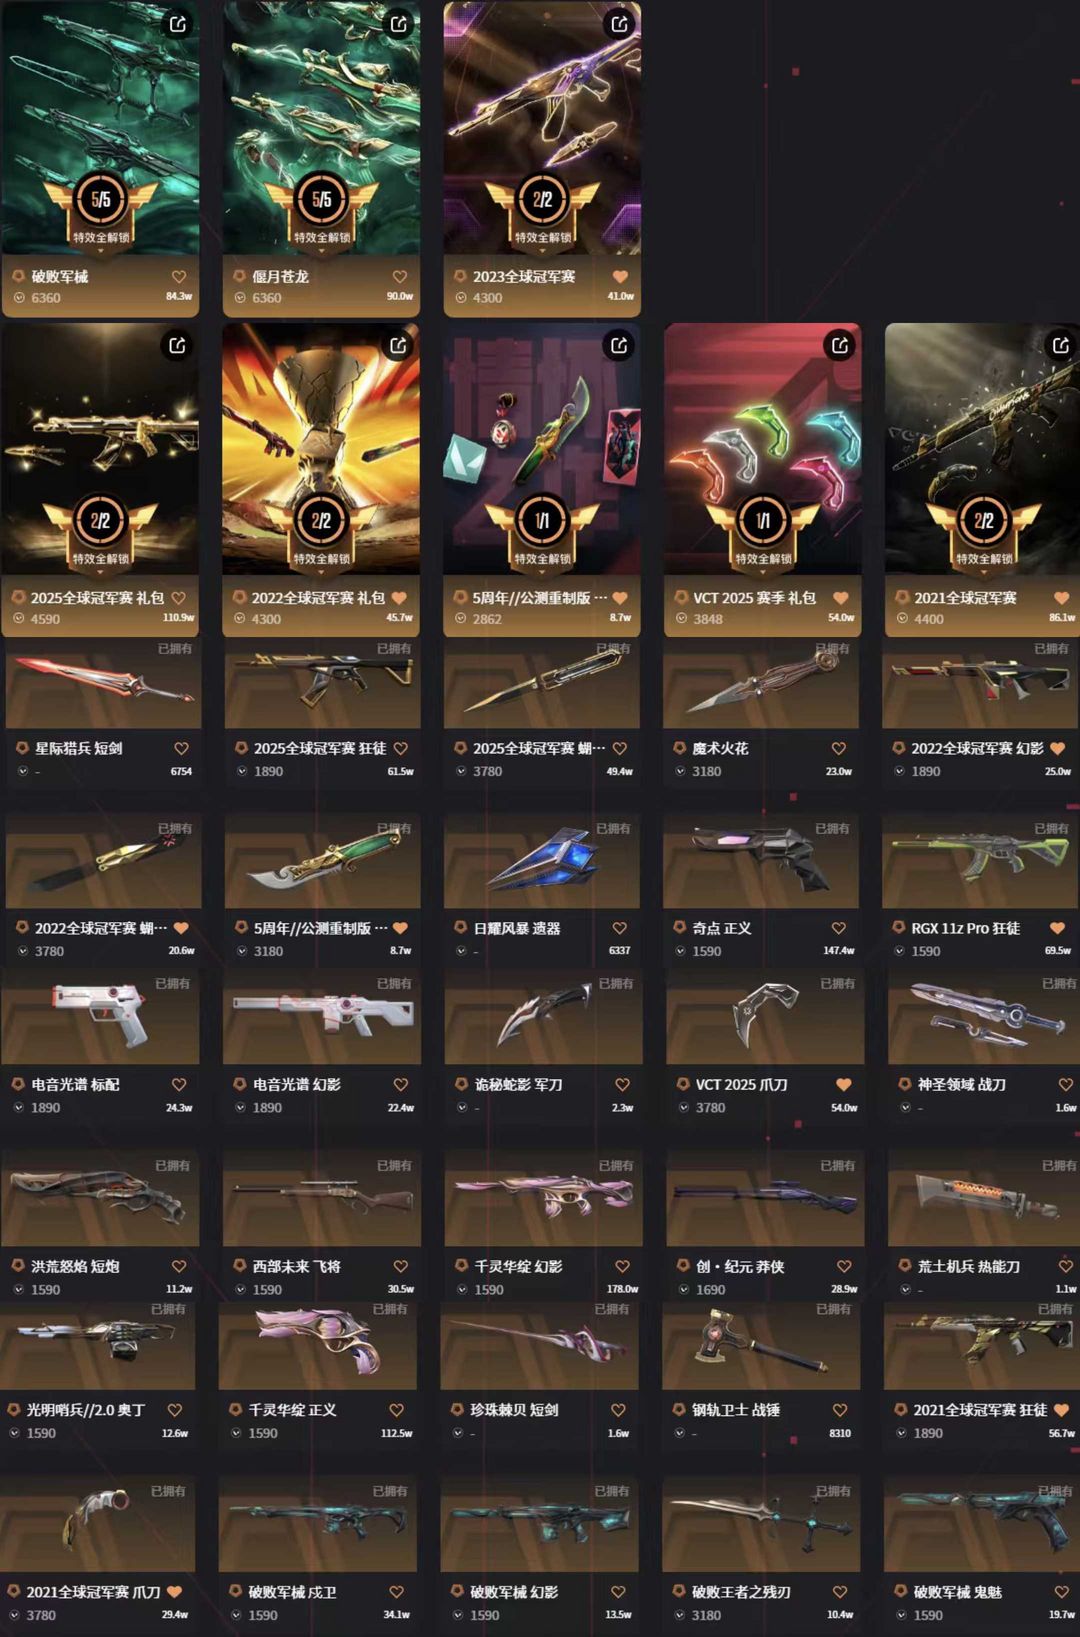Image resolution: width=1080 pixels, height=1637 pixels.
Task: Click share icon on 偃月苍龙 bundle card
Action: tap(399, 24)
